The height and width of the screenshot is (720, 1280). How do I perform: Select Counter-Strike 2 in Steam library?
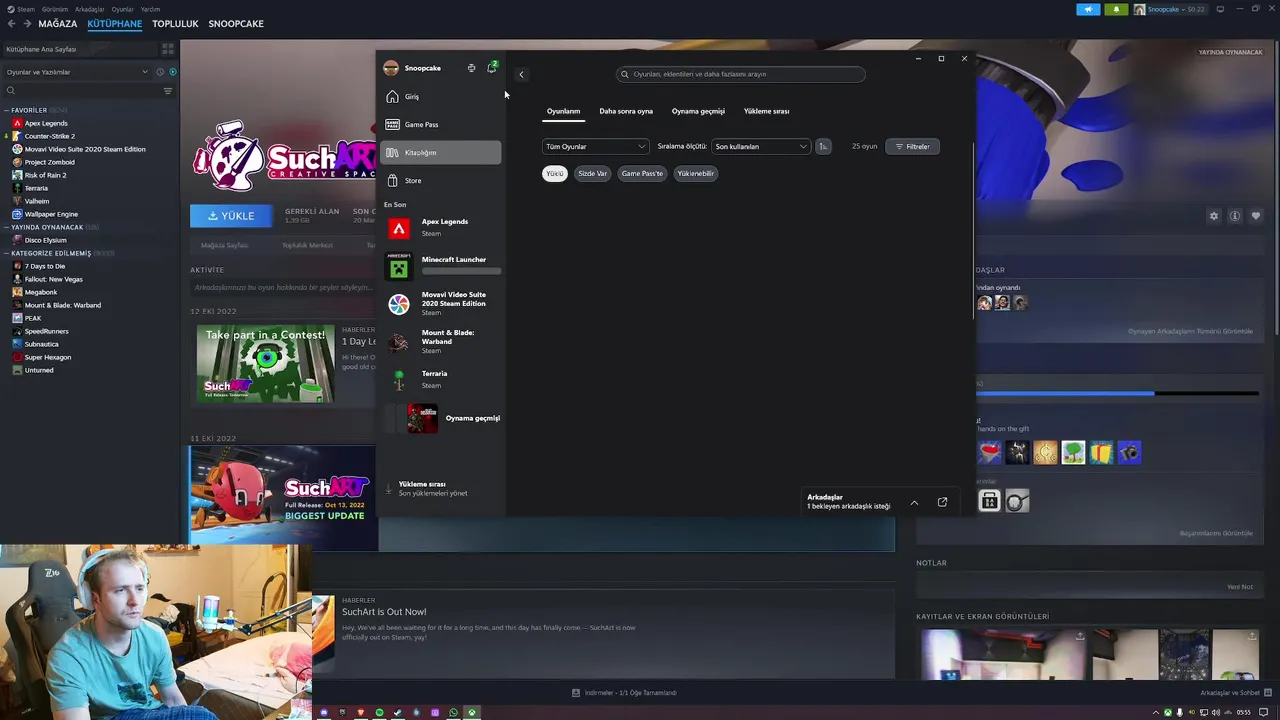(x=50, y=136)
